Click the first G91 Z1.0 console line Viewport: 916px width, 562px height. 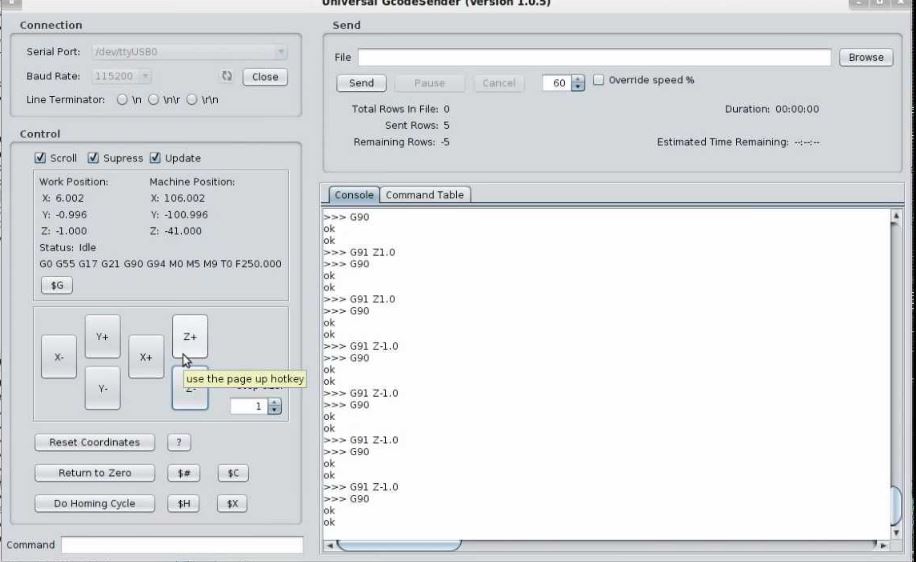[359, 252]
